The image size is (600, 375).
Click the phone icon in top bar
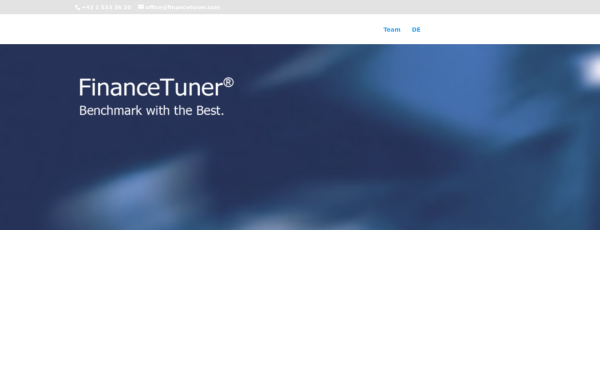tap(78, 7)
